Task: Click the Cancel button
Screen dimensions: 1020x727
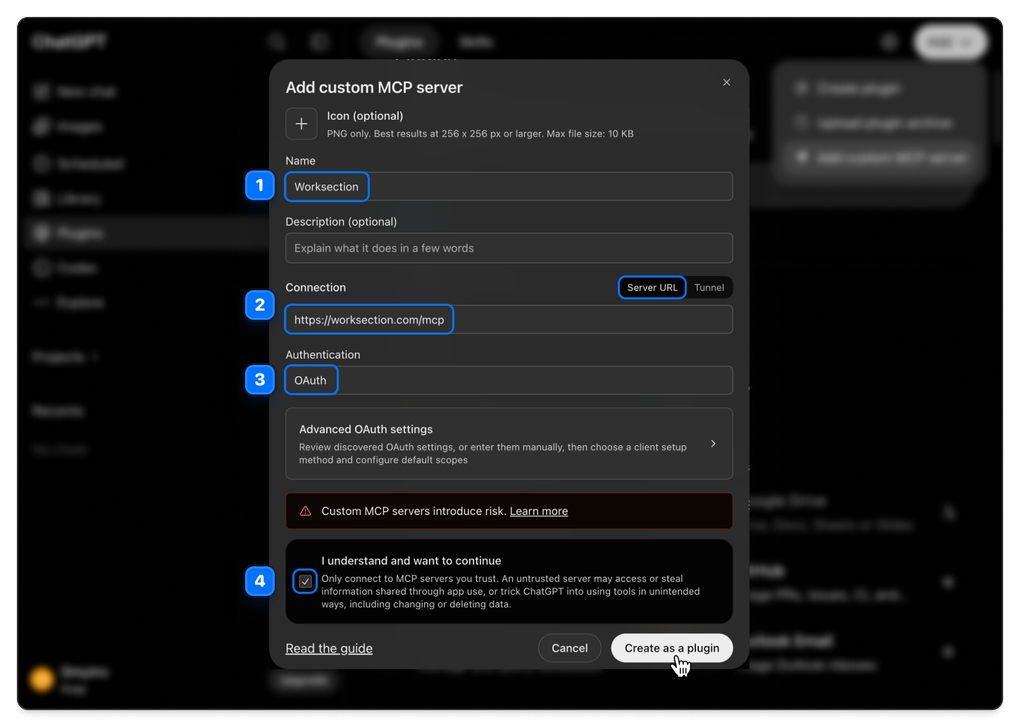Action: coord(569,648)
